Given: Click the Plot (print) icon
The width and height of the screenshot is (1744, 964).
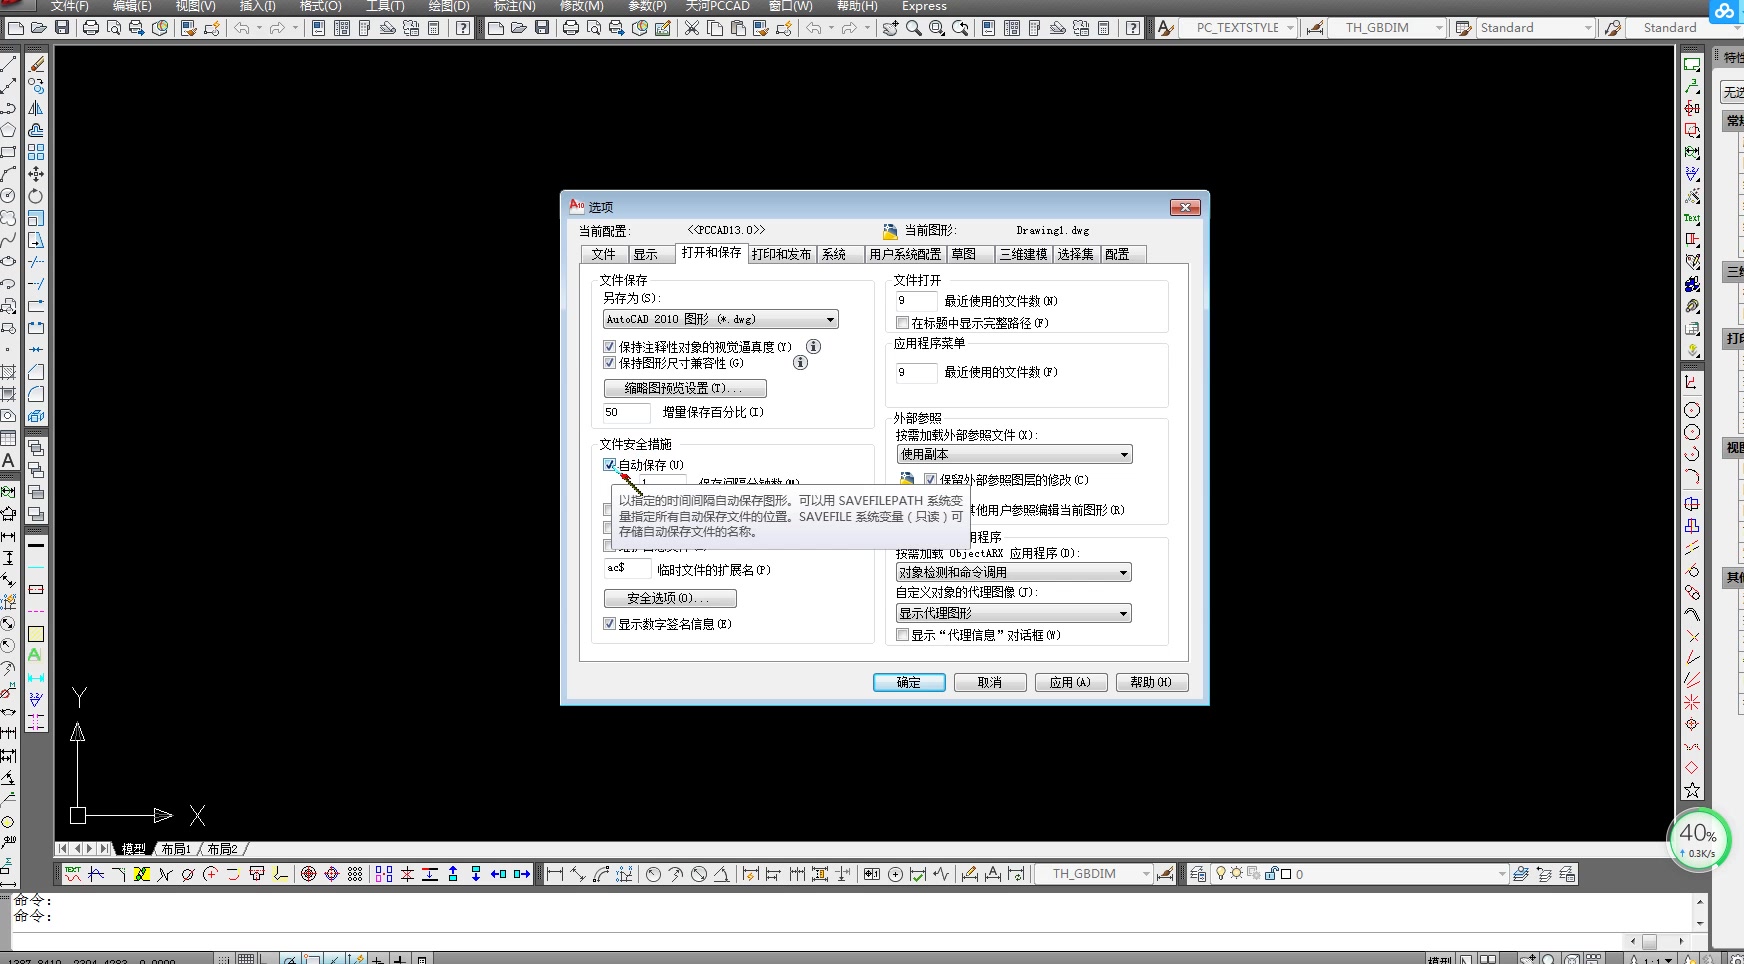Looking at the screenshot, I should 90,27.
